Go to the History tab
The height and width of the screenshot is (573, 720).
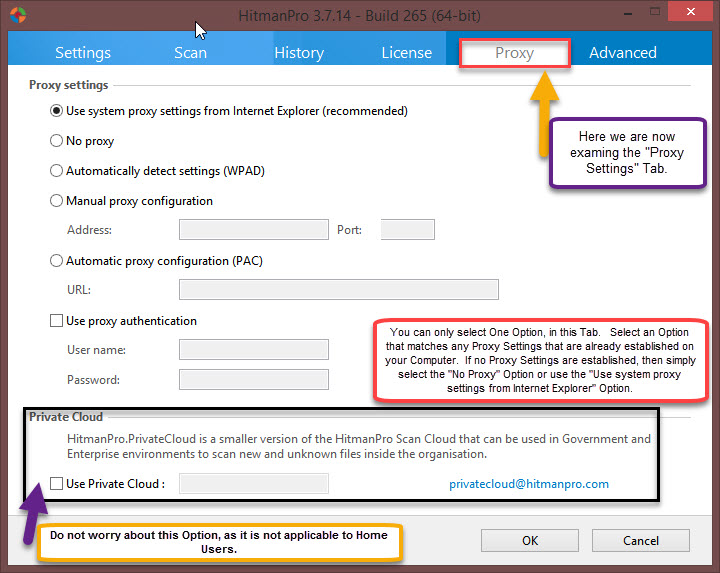[299, 52]
